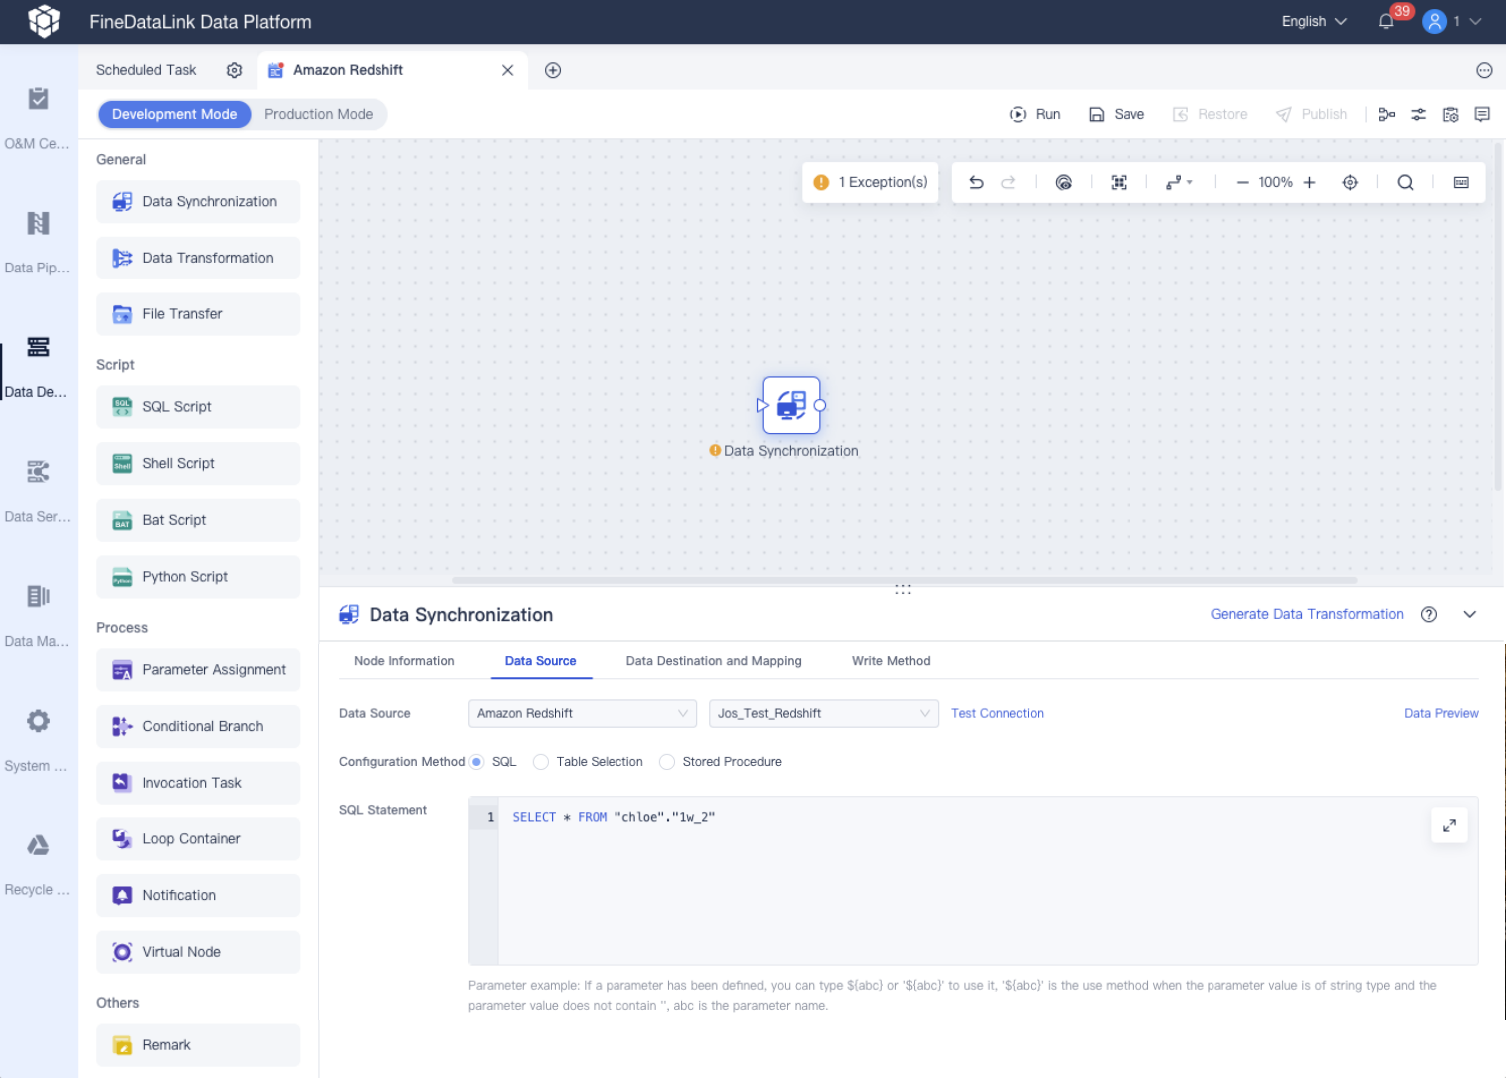Click Data Preview link

(x=1441, y=713)
